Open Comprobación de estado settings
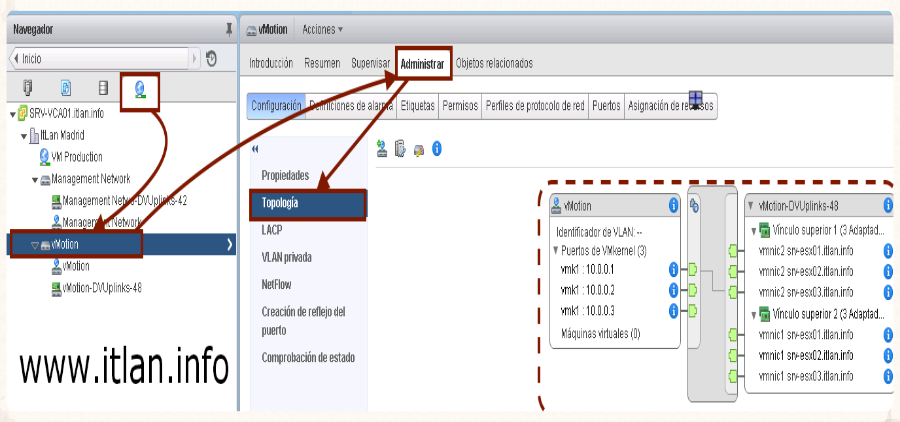Image resolution: width=900 pixels, height=422 pixels. click(307, 357)
